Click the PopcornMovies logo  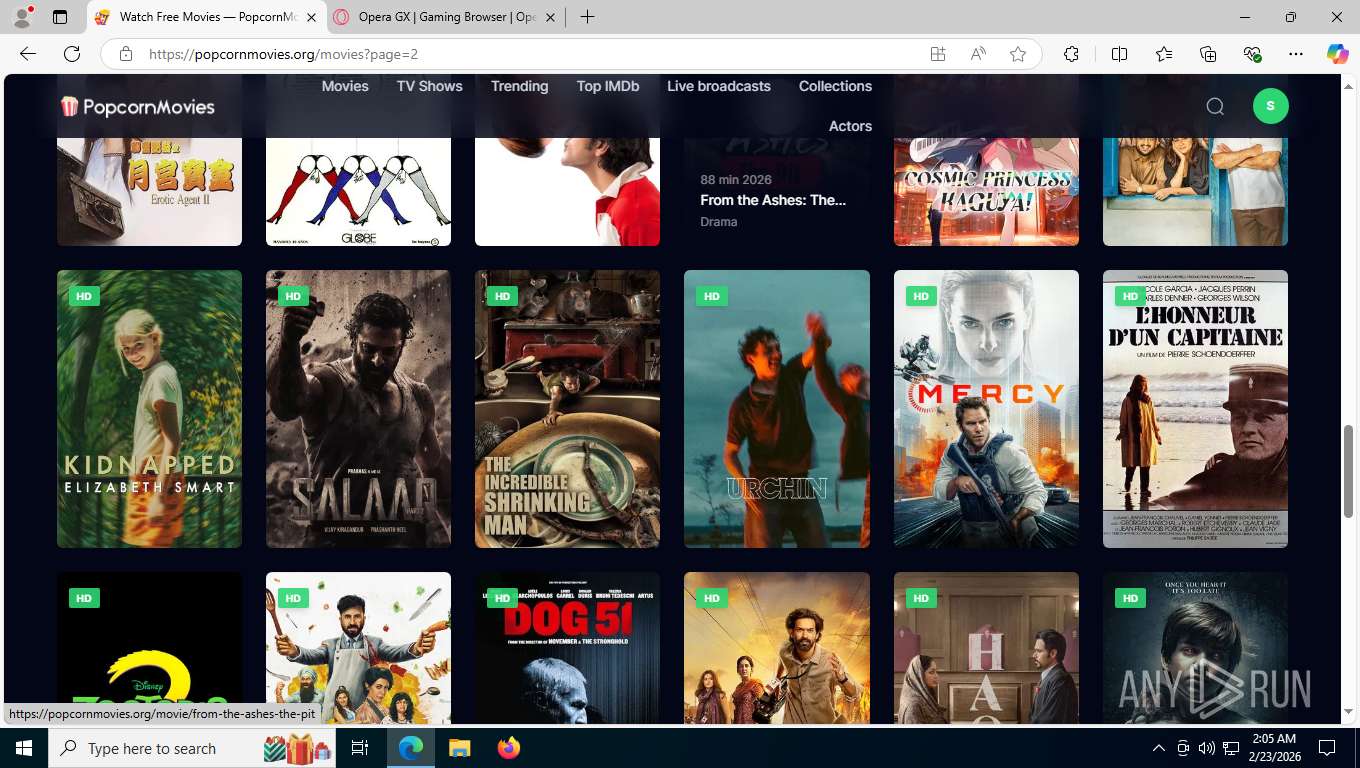click(x=138, y=106)
